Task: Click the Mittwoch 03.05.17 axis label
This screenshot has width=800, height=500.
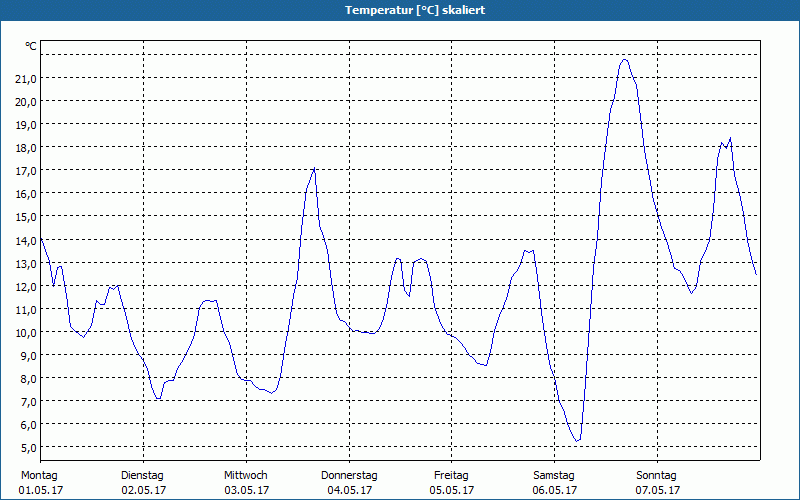Action: [x=246, y=483]
